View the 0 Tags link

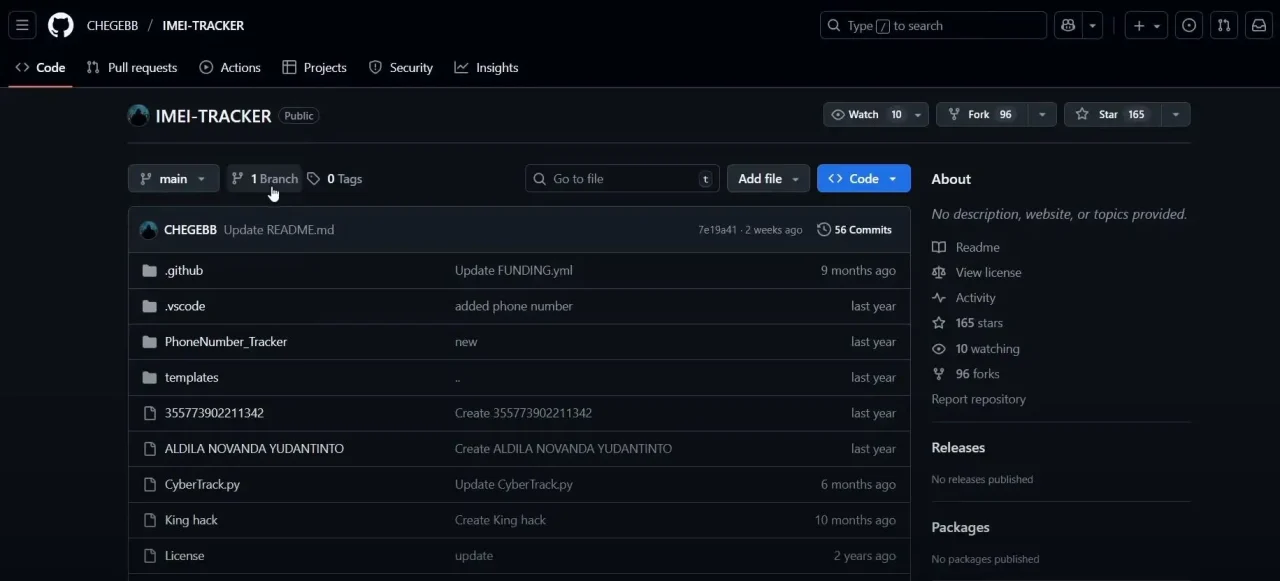click(335, 178)
